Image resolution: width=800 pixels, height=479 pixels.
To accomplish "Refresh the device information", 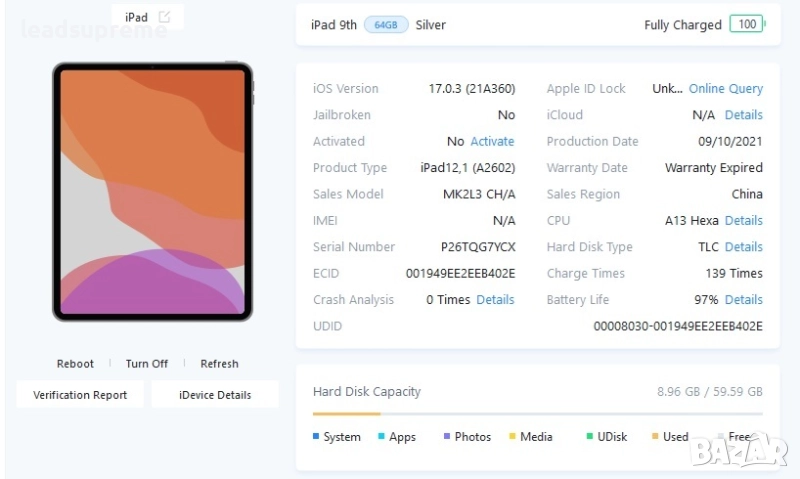I will click(x=219, y=364).
